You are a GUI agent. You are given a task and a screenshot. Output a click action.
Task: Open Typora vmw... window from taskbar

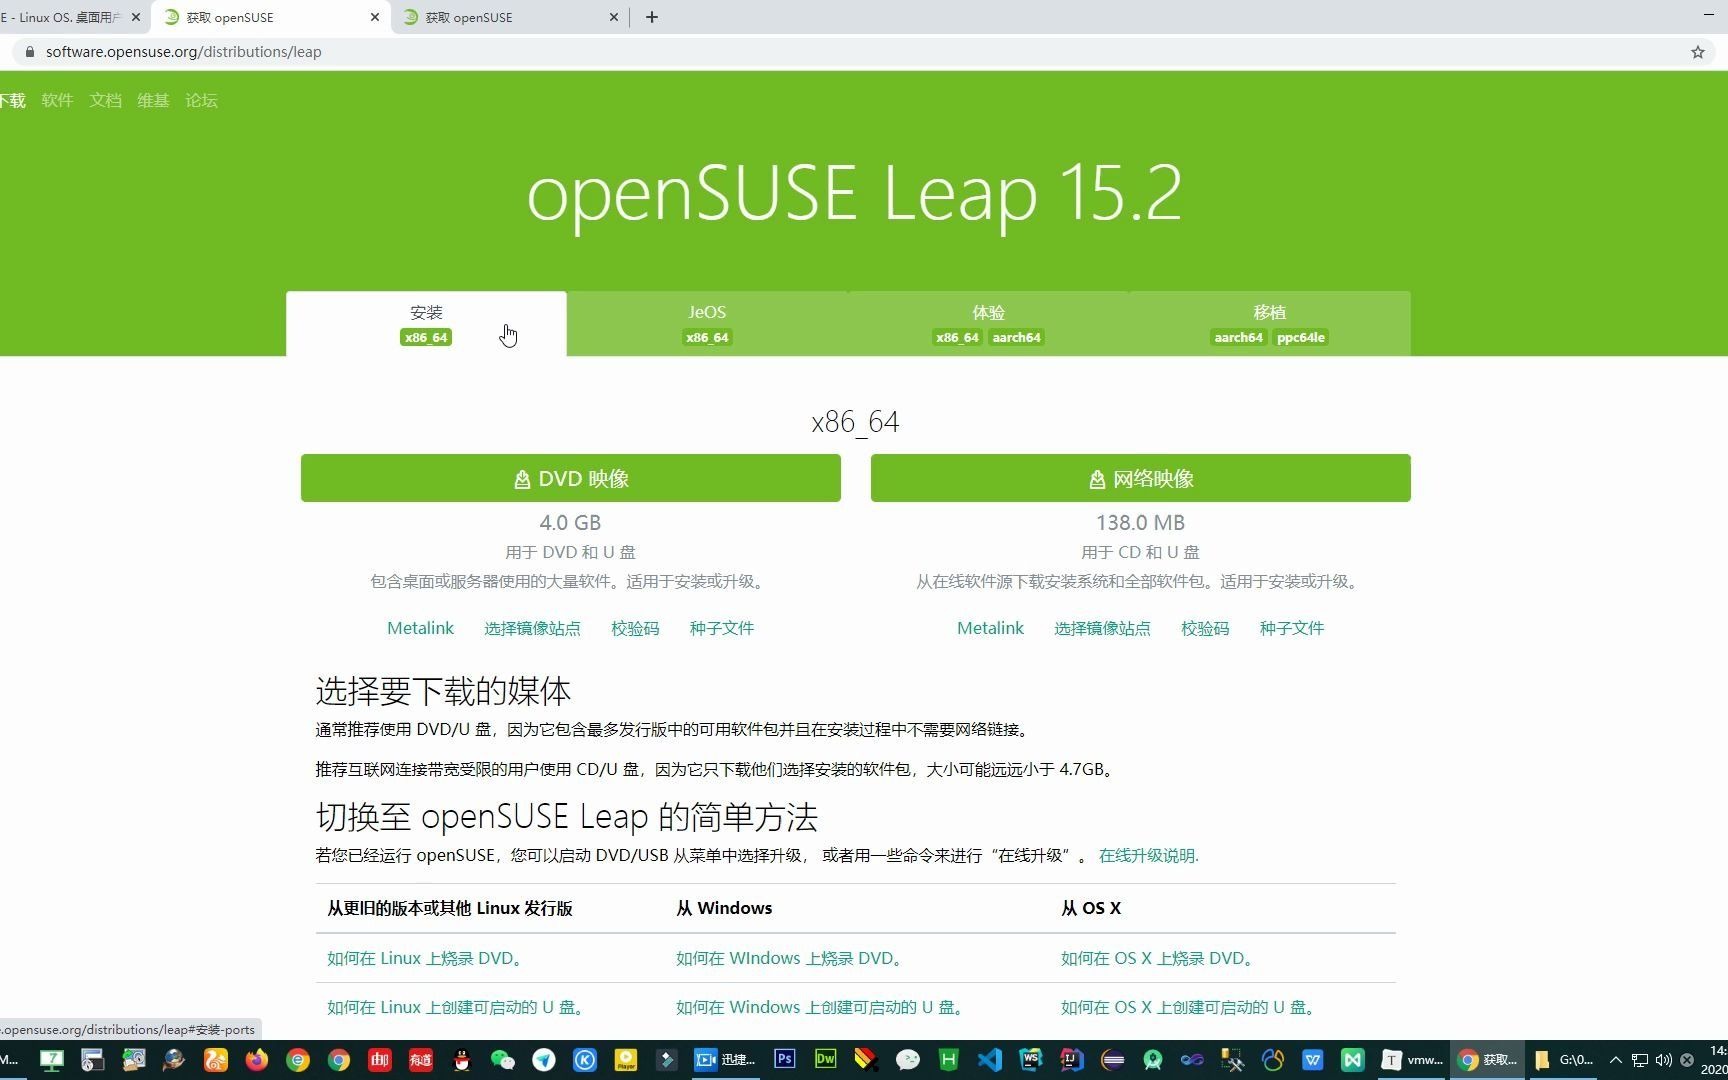(1410, 1060)
